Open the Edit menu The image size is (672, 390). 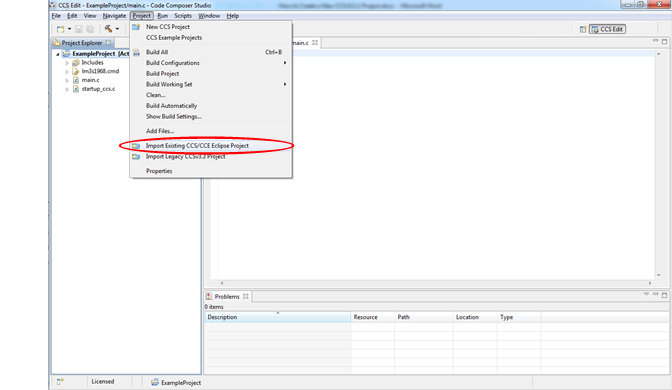(72, 16)
